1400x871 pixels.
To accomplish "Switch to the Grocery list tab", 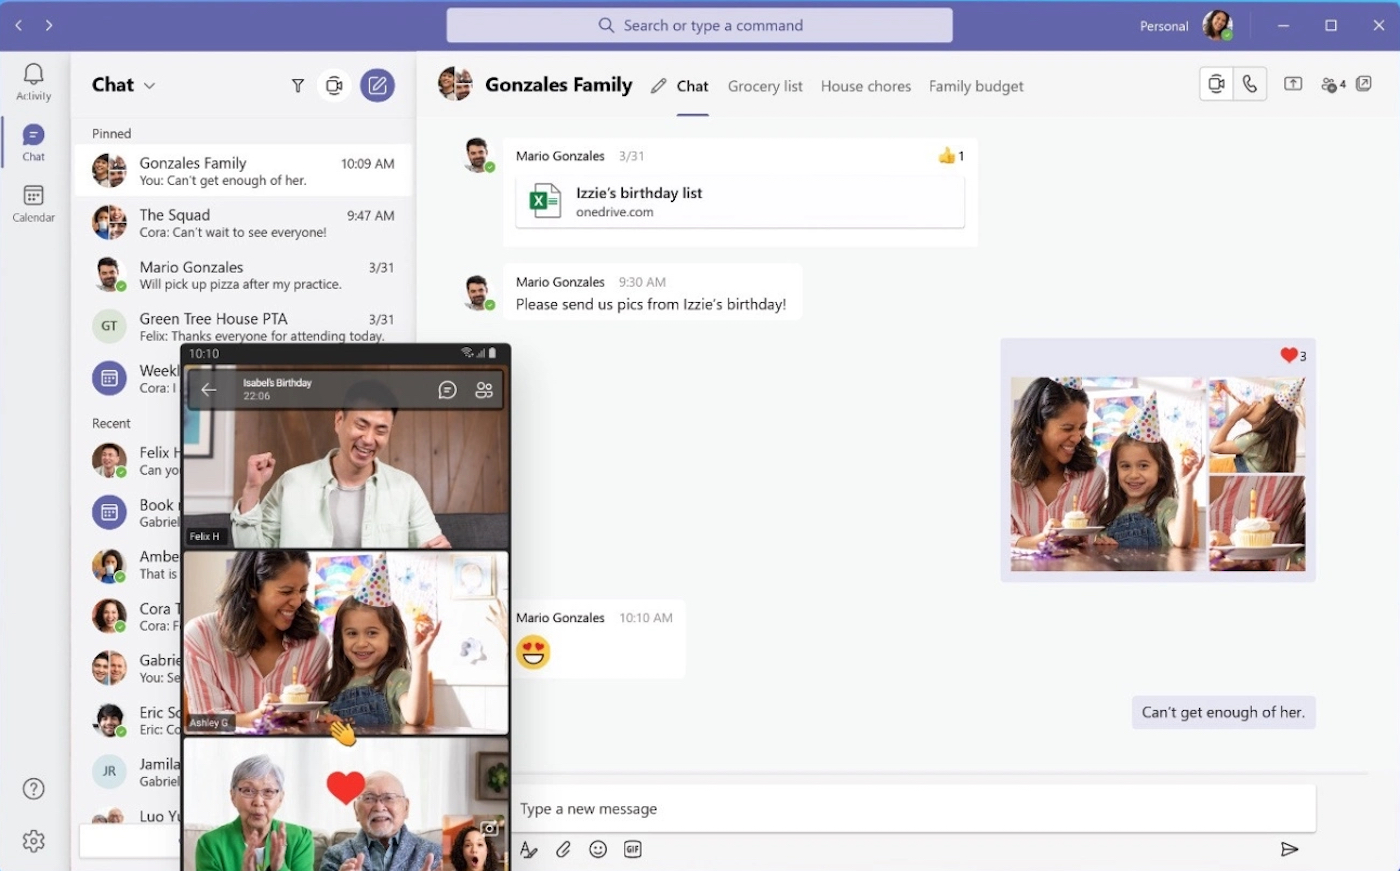I will tap(765, 86).
